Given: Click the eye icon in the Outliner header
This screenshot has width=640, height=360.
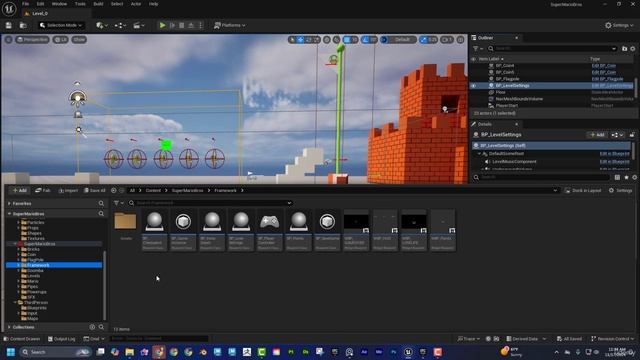Looking at the screenshot, I should (x=473, y=59).
